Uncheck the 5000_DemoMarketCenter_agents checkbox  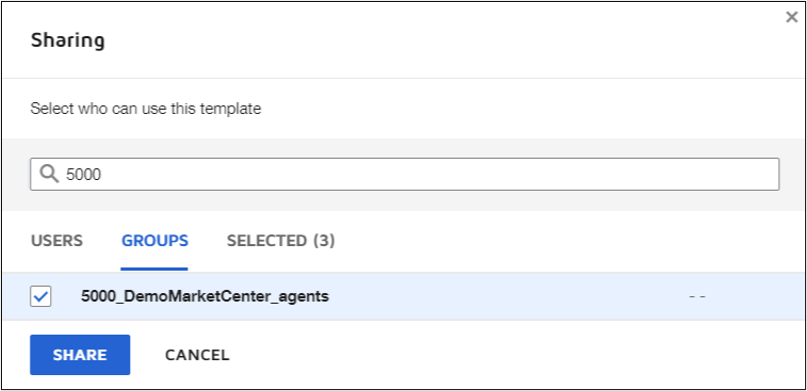coord(41,297)
